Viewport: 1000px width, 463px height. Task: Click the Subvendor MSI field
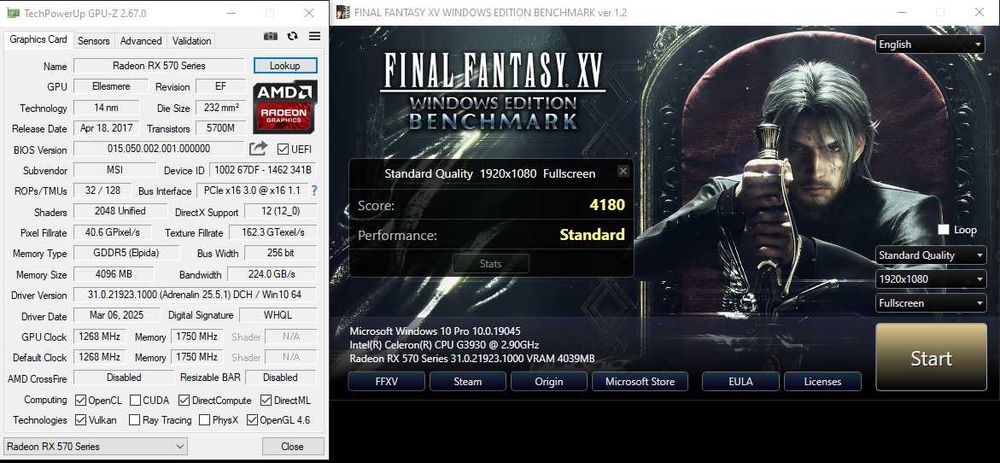[x=115, y=170]
